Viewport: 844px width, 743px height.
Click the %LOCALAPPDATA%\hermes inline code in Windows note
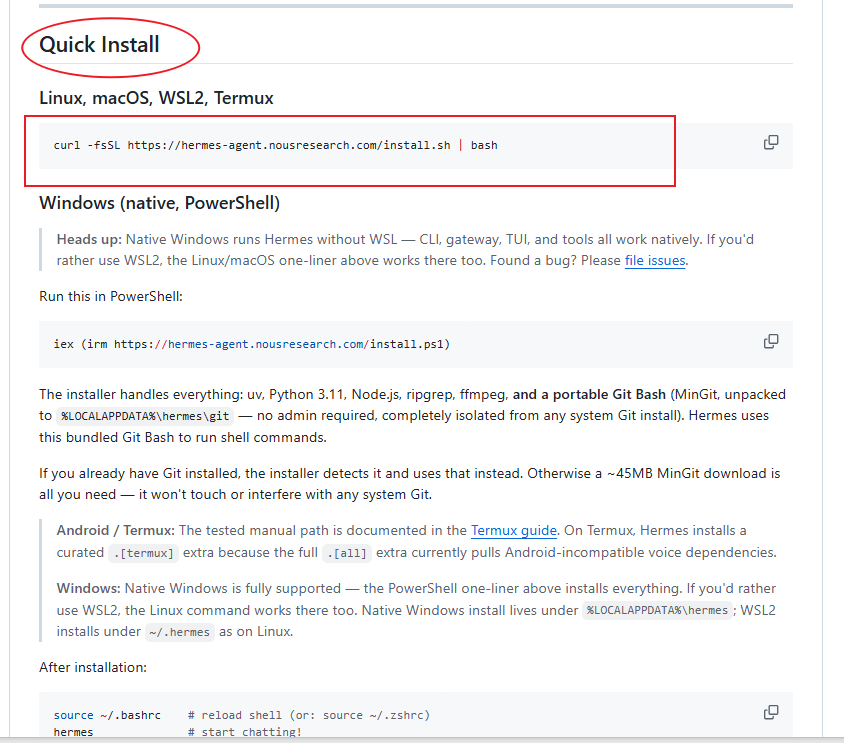657,611
